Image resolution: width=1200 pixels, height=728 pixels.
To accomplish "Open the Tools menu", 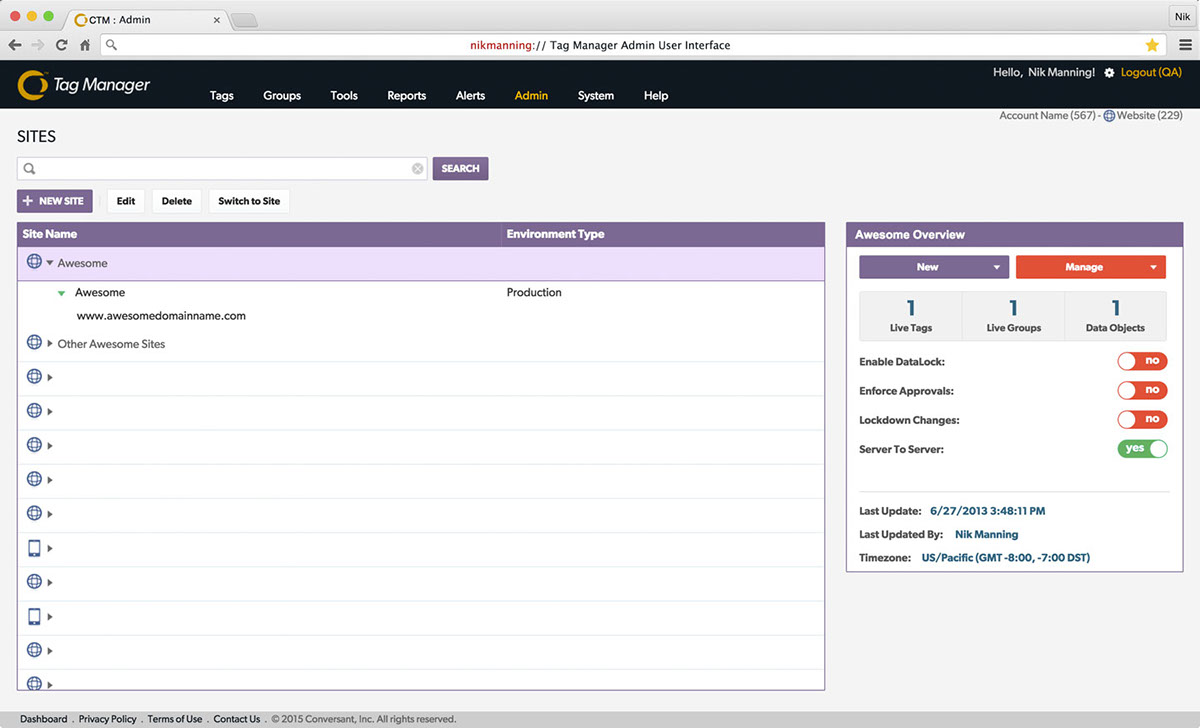I will coord(344,96).
